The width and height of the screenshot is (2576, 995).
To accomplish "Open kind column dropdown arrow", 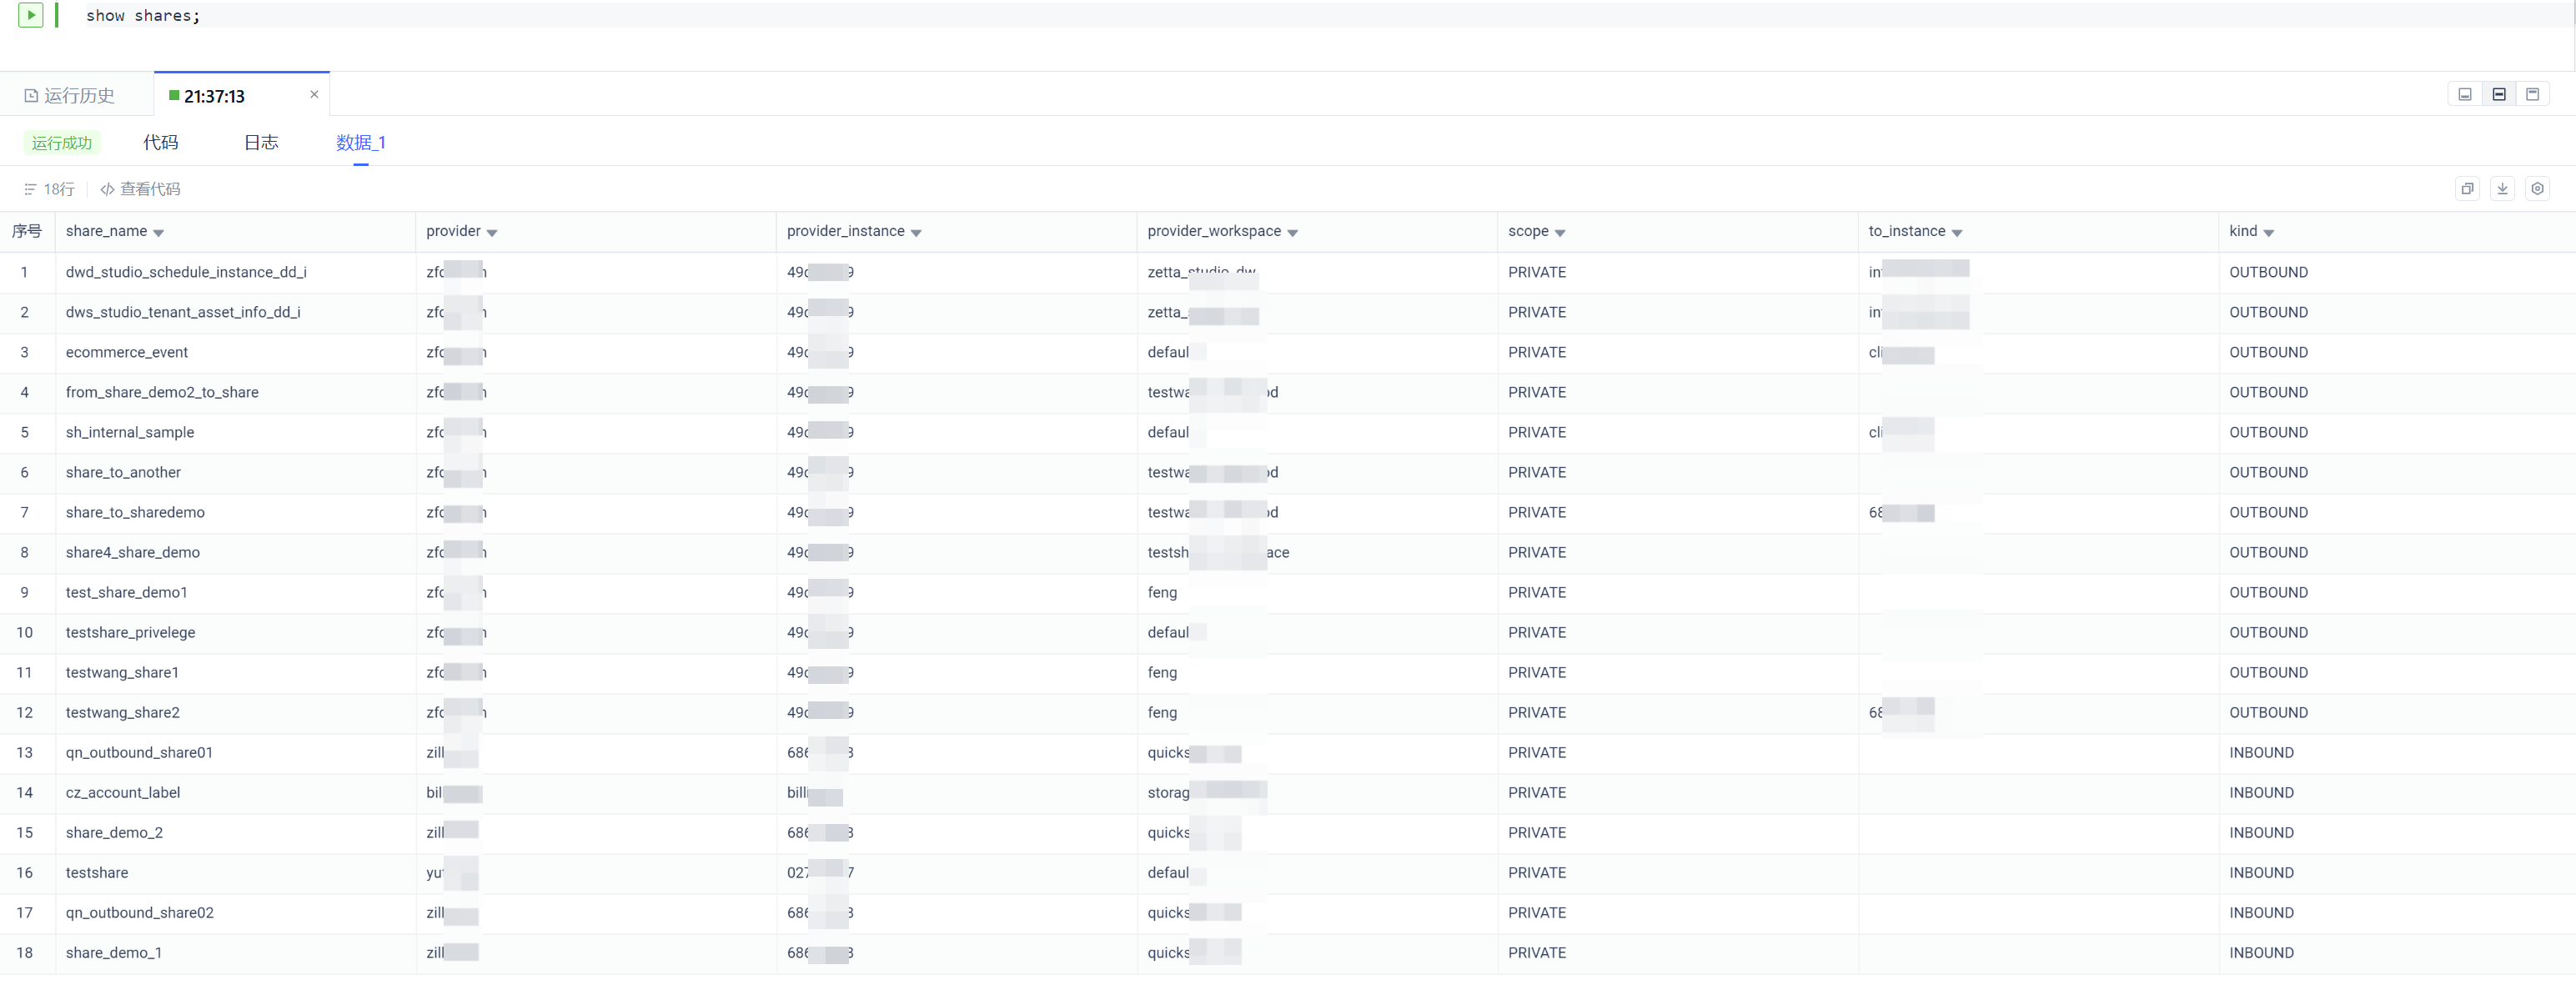I will [x=2268, y=233].
